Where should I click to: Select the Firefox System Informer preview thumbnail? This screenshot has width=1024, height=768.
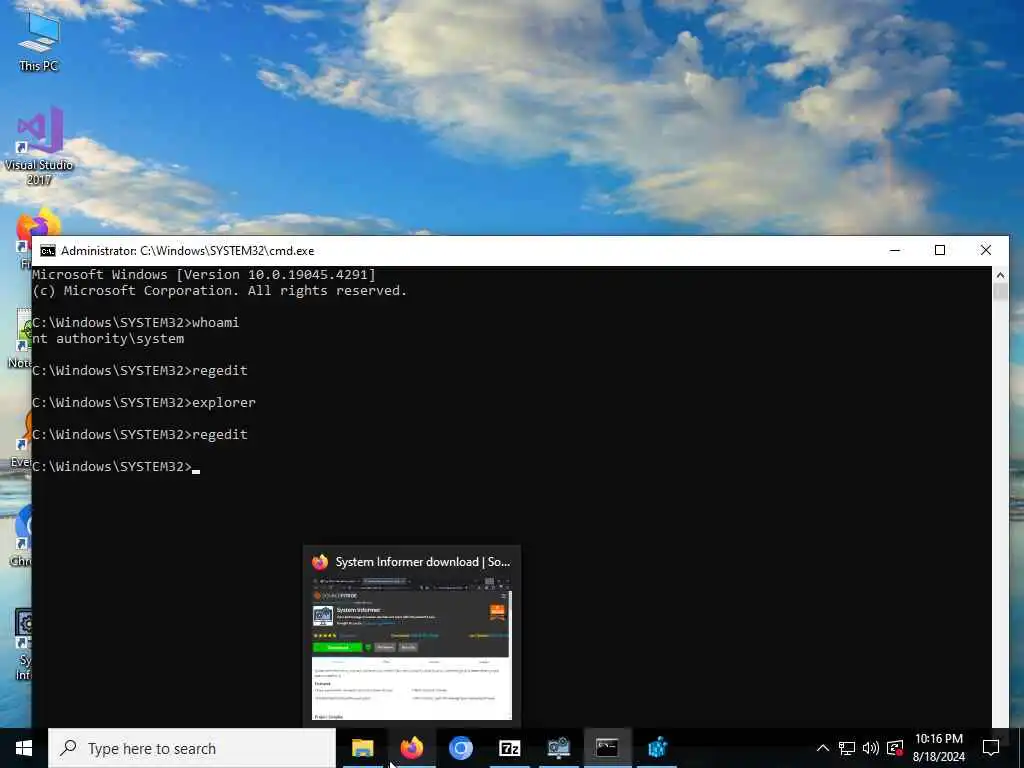411,647
